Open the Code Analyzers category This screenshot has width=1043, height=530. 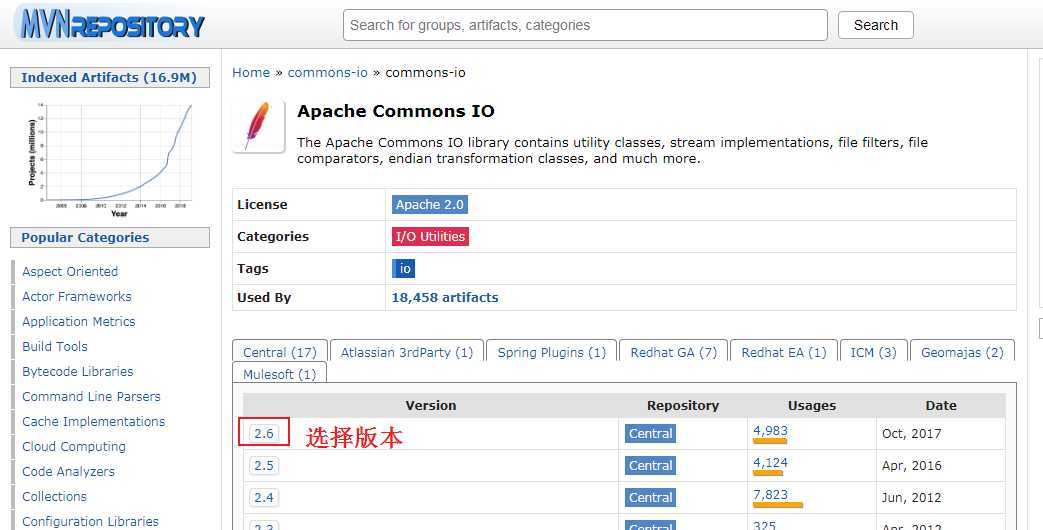(x=69, y=471)
